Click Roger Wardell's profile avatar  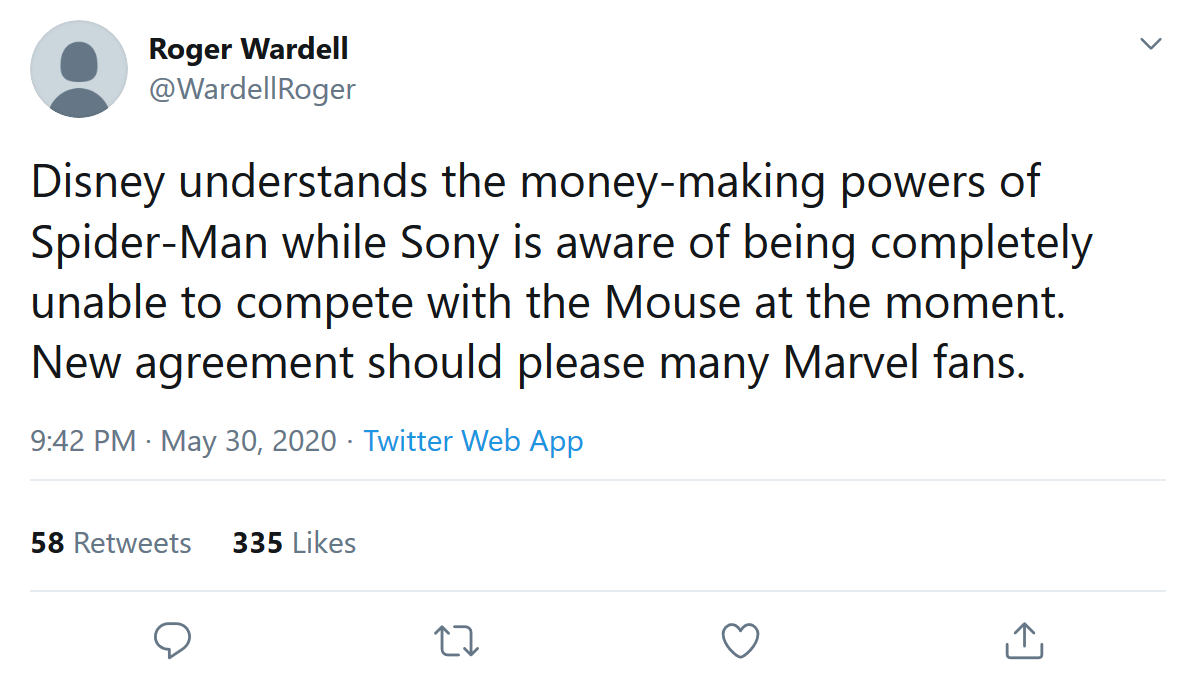point(79,69)
